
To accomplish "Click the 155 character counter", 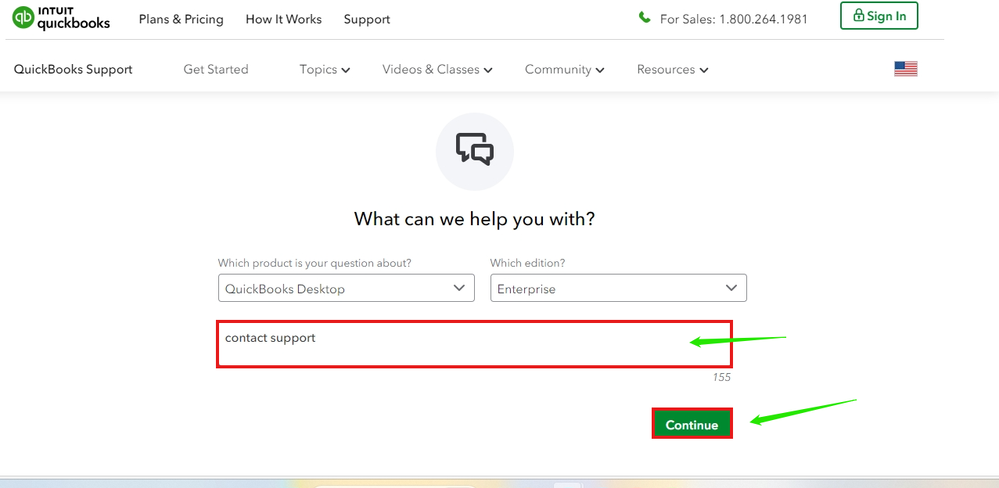I will point(721,377).
